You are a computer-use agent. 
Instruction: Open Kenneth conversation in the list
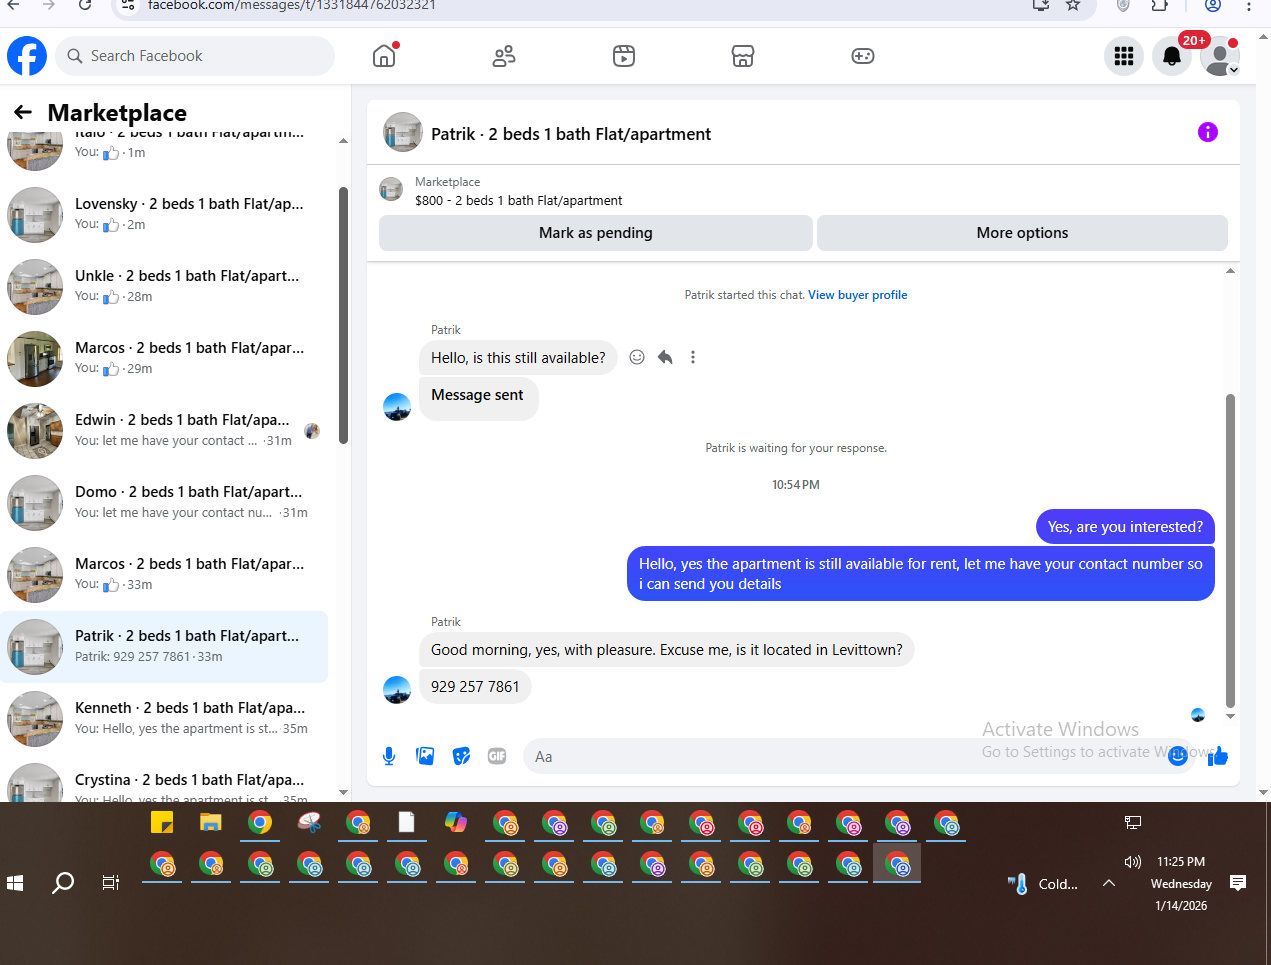click(164, 719)
